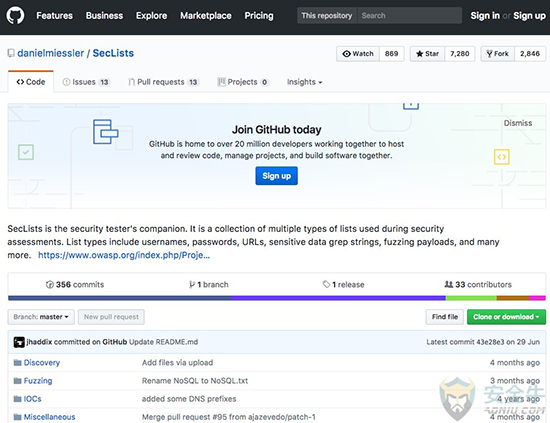Fork the repository via Fork icon
The height and width of the screenshot is (423, 550).
tap(497, 54)
